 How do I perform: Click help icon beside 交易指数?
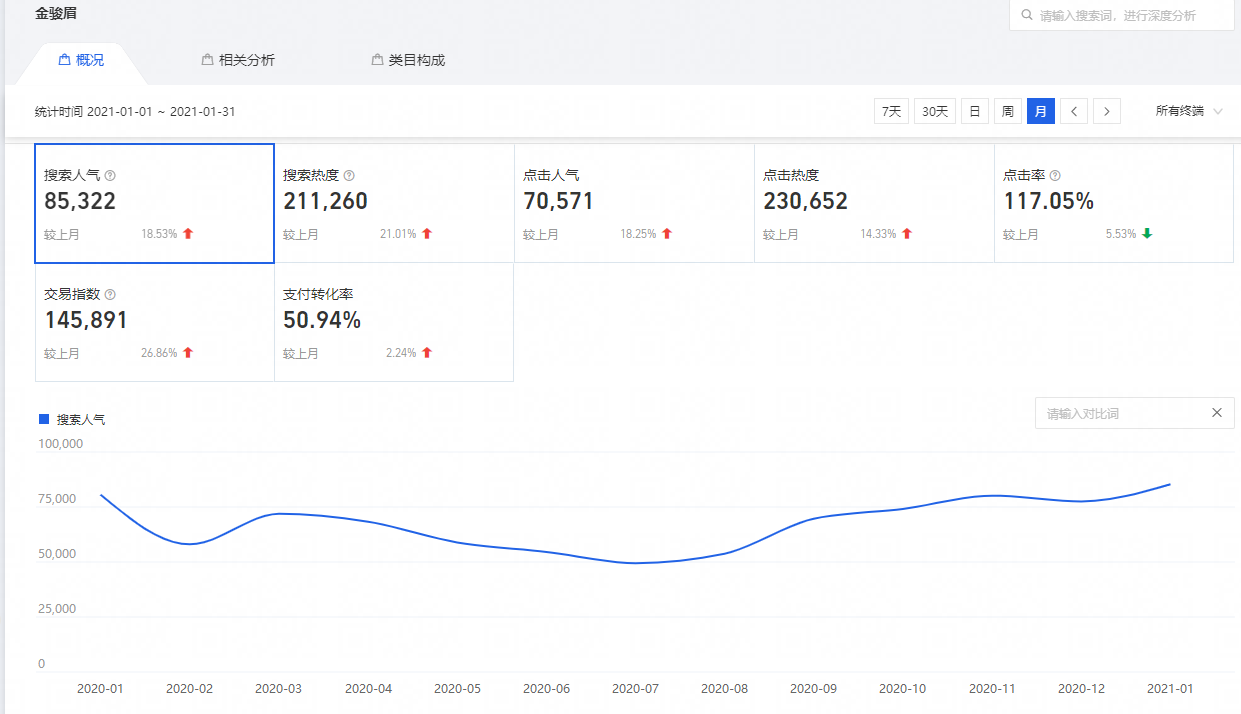coord(110,295)
